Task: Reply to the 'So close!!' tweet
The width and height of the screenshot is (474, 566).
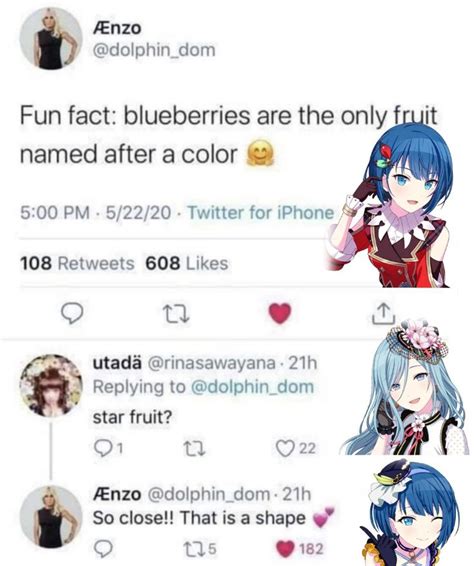Action: (103, 548)
